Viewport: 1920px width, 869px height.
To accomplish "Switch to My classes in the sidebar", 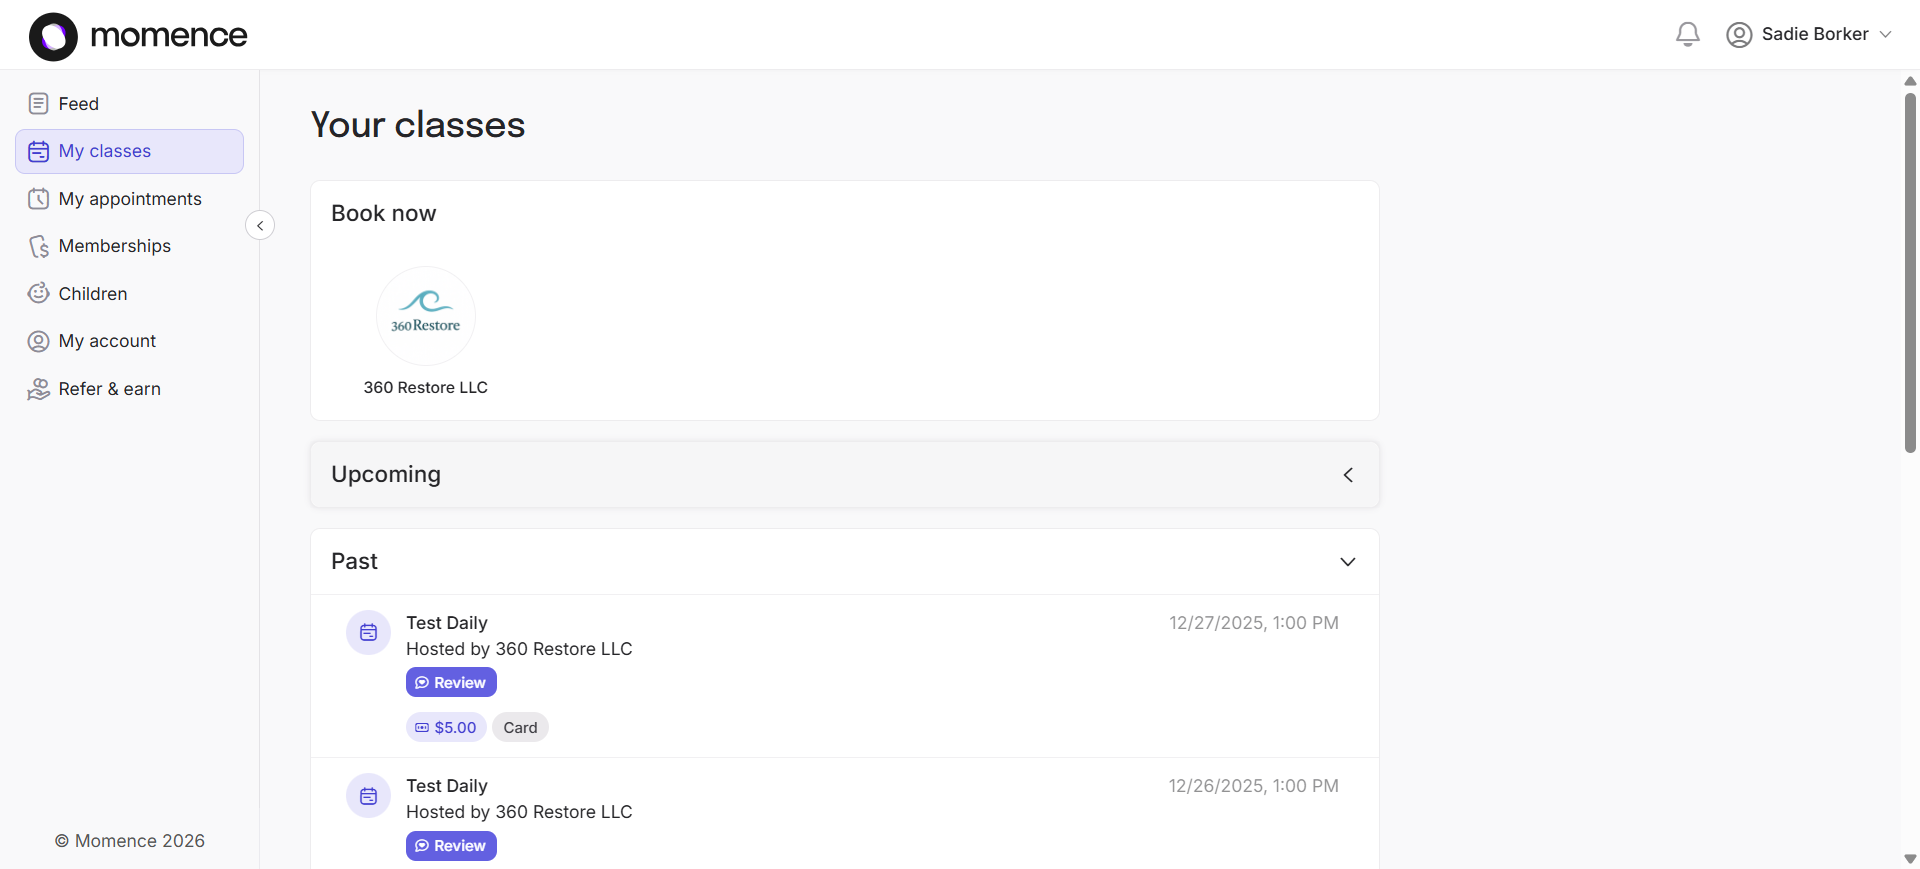I will pyautogui.click(x=105, y=151).
